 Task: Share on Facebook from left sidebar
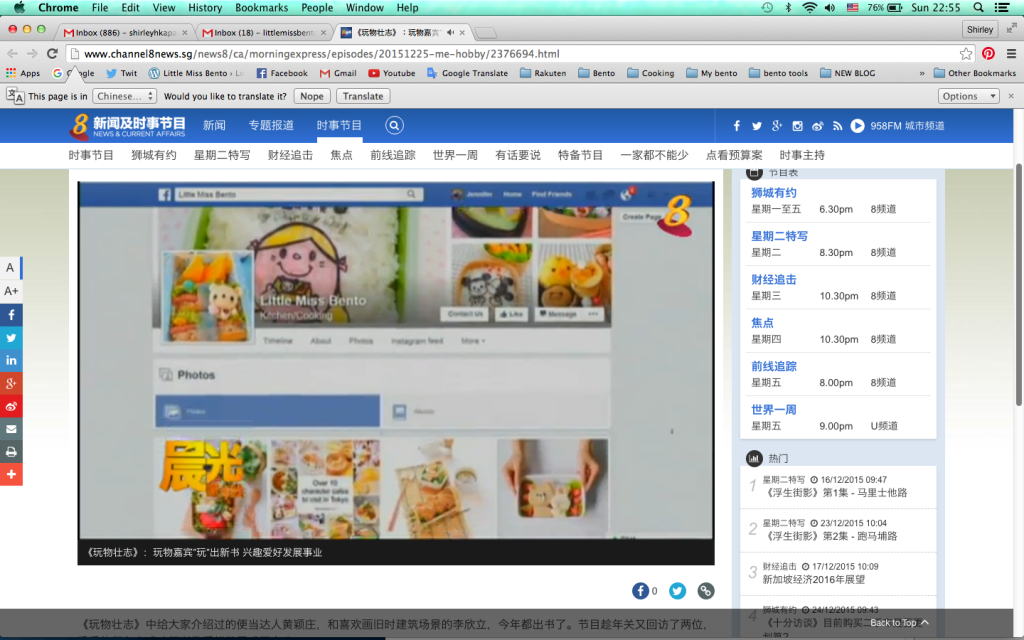[11, 315]
